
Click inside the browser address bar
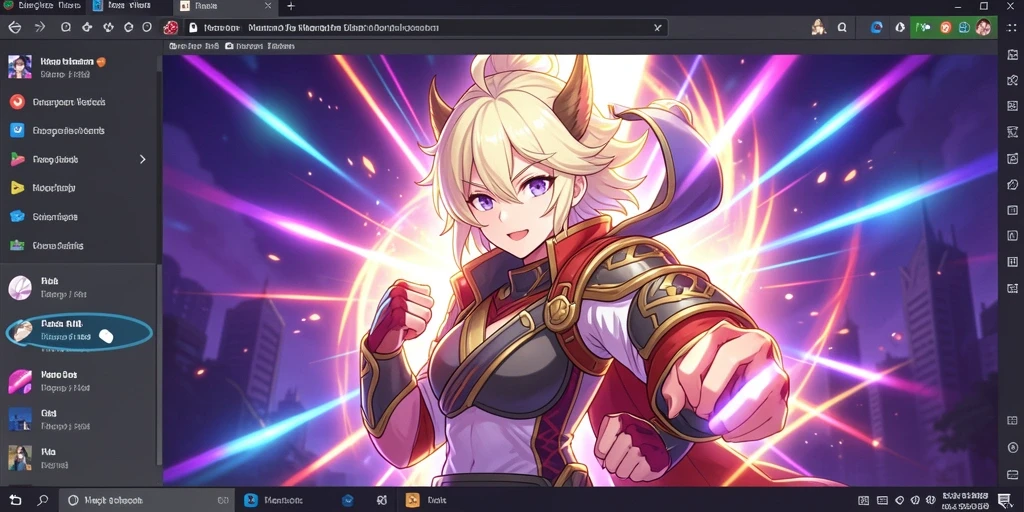pos(424,28)
